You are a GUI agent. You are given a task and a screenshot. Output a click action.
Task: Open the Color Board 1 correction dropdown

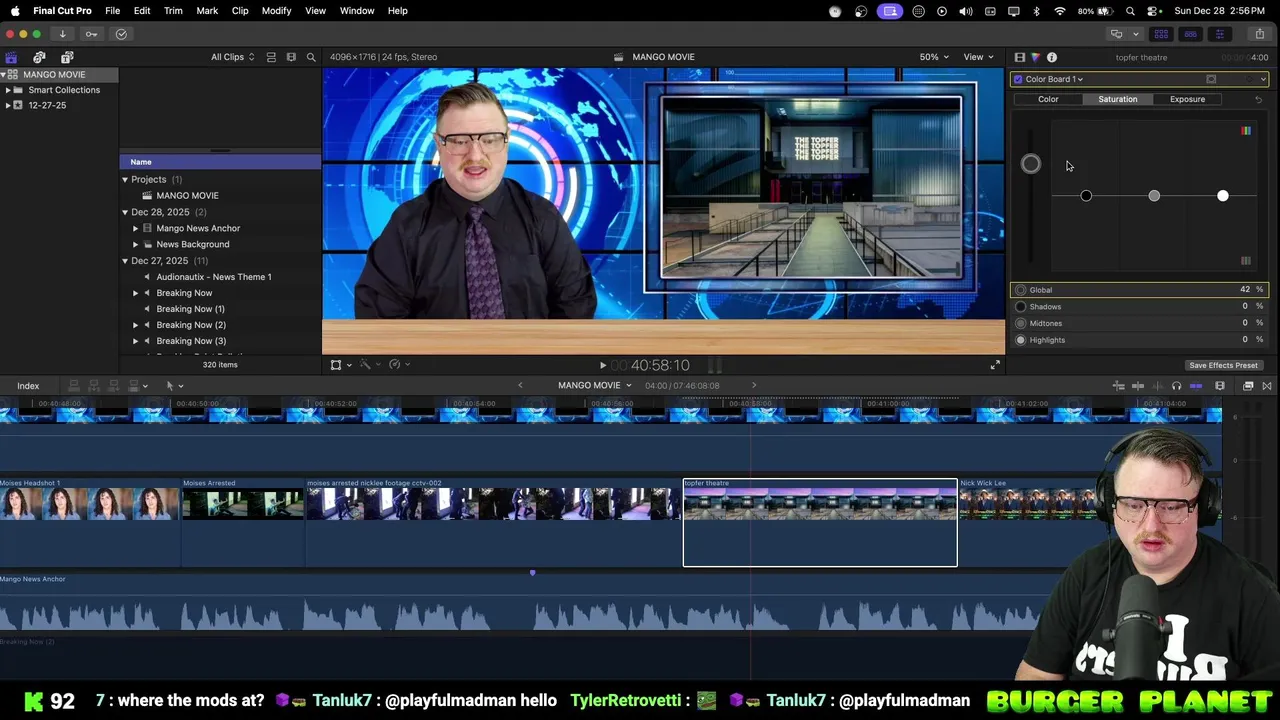pos(1054,79)
